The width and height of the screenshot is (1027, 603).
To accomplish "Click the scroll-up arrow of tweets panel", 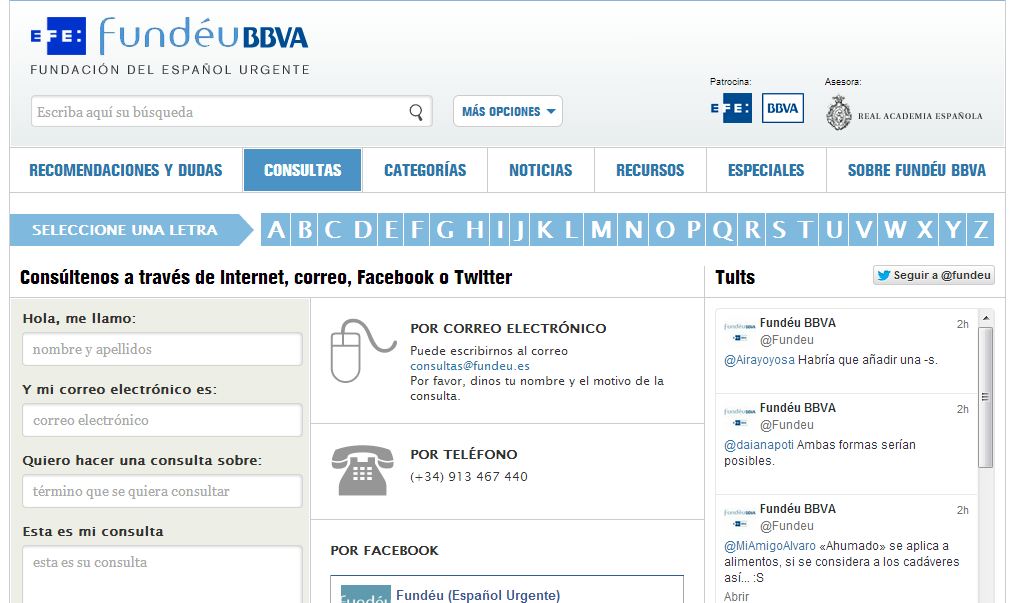I will pos(986,318).
